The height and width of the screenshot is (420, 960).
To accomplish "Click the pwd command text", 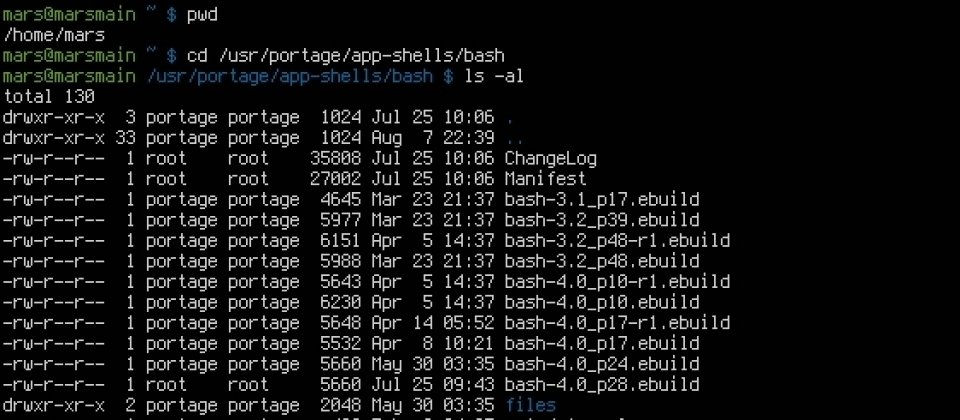I will tap(202, 15).
